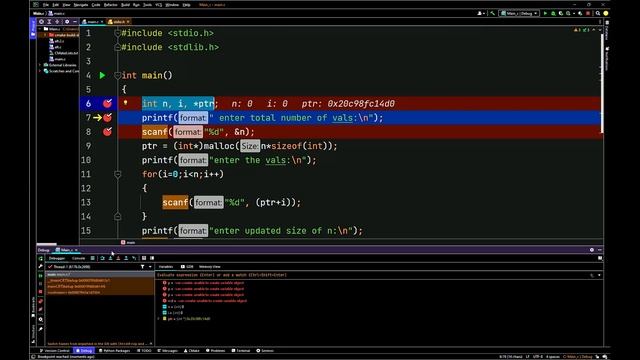Screen dimensions: 640x360
Task: Open Search Everywhere magnifier icon
Action: [x=598, y=13]
